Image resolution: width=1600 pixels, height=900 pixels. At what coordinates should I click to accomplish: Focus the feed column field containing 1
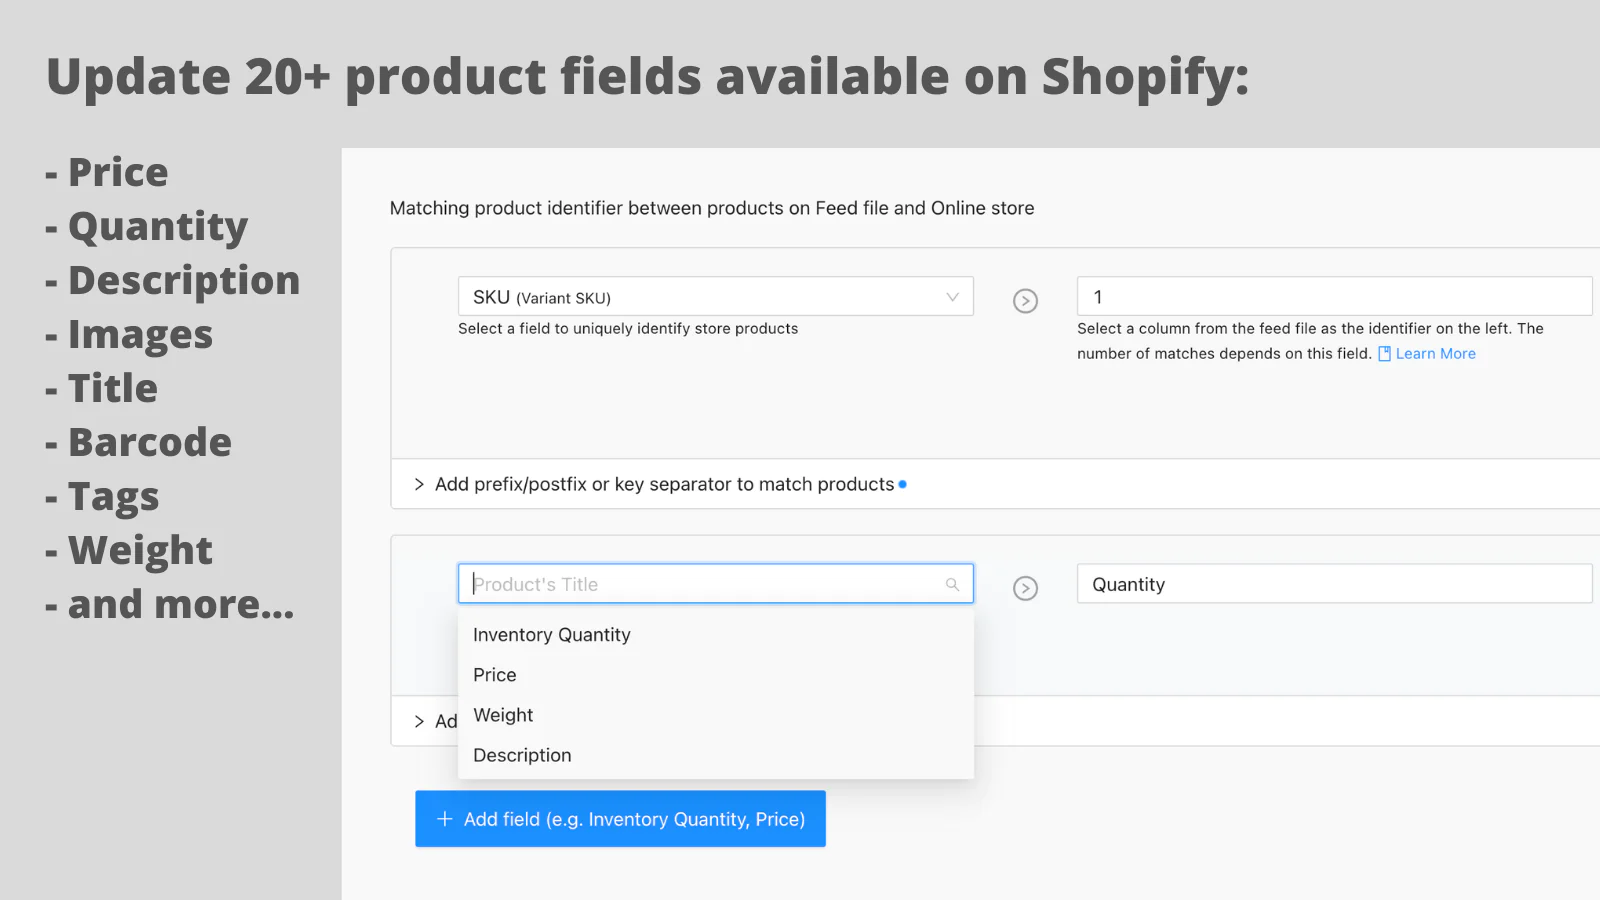pos(1334,297)
